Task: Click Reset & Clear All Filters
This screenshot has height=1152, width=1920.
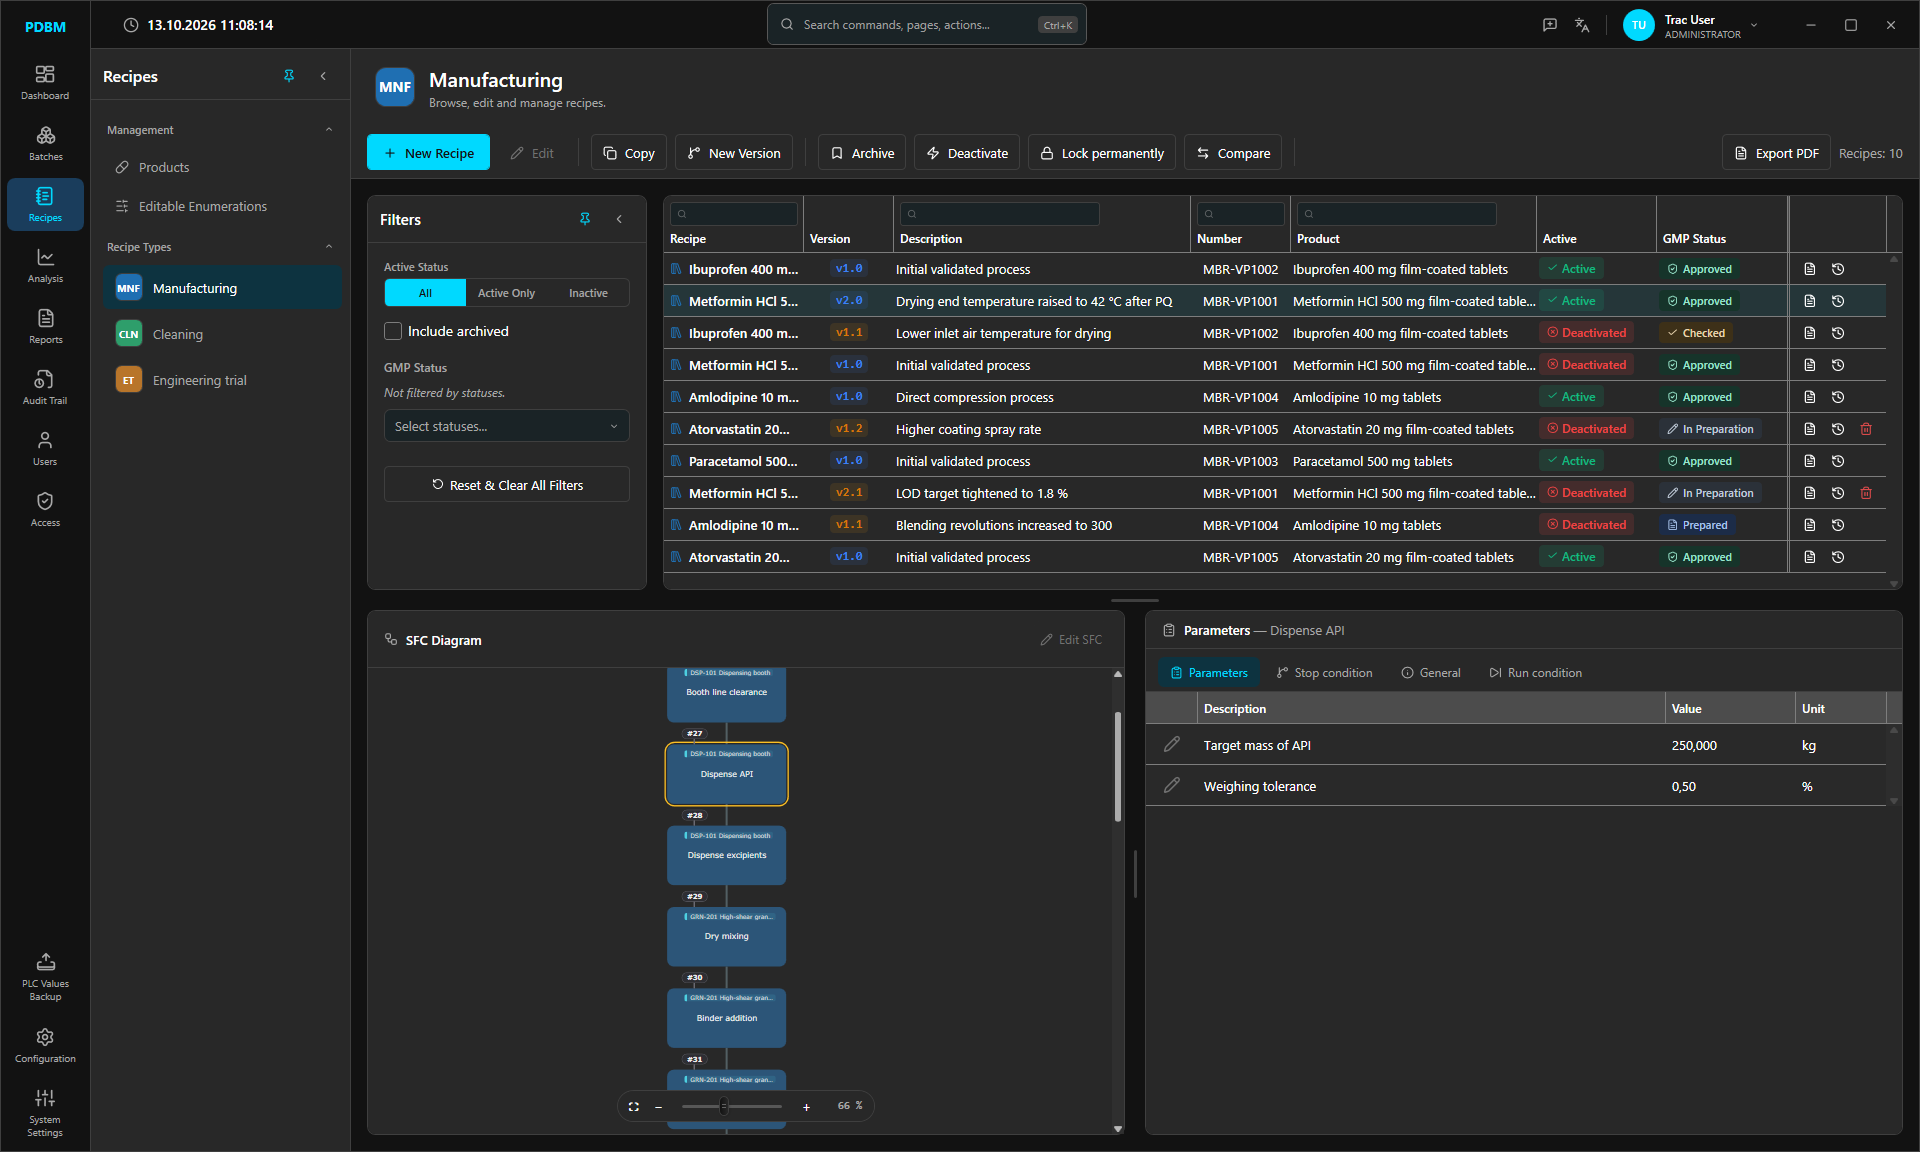Action: [x=506, y=485]
